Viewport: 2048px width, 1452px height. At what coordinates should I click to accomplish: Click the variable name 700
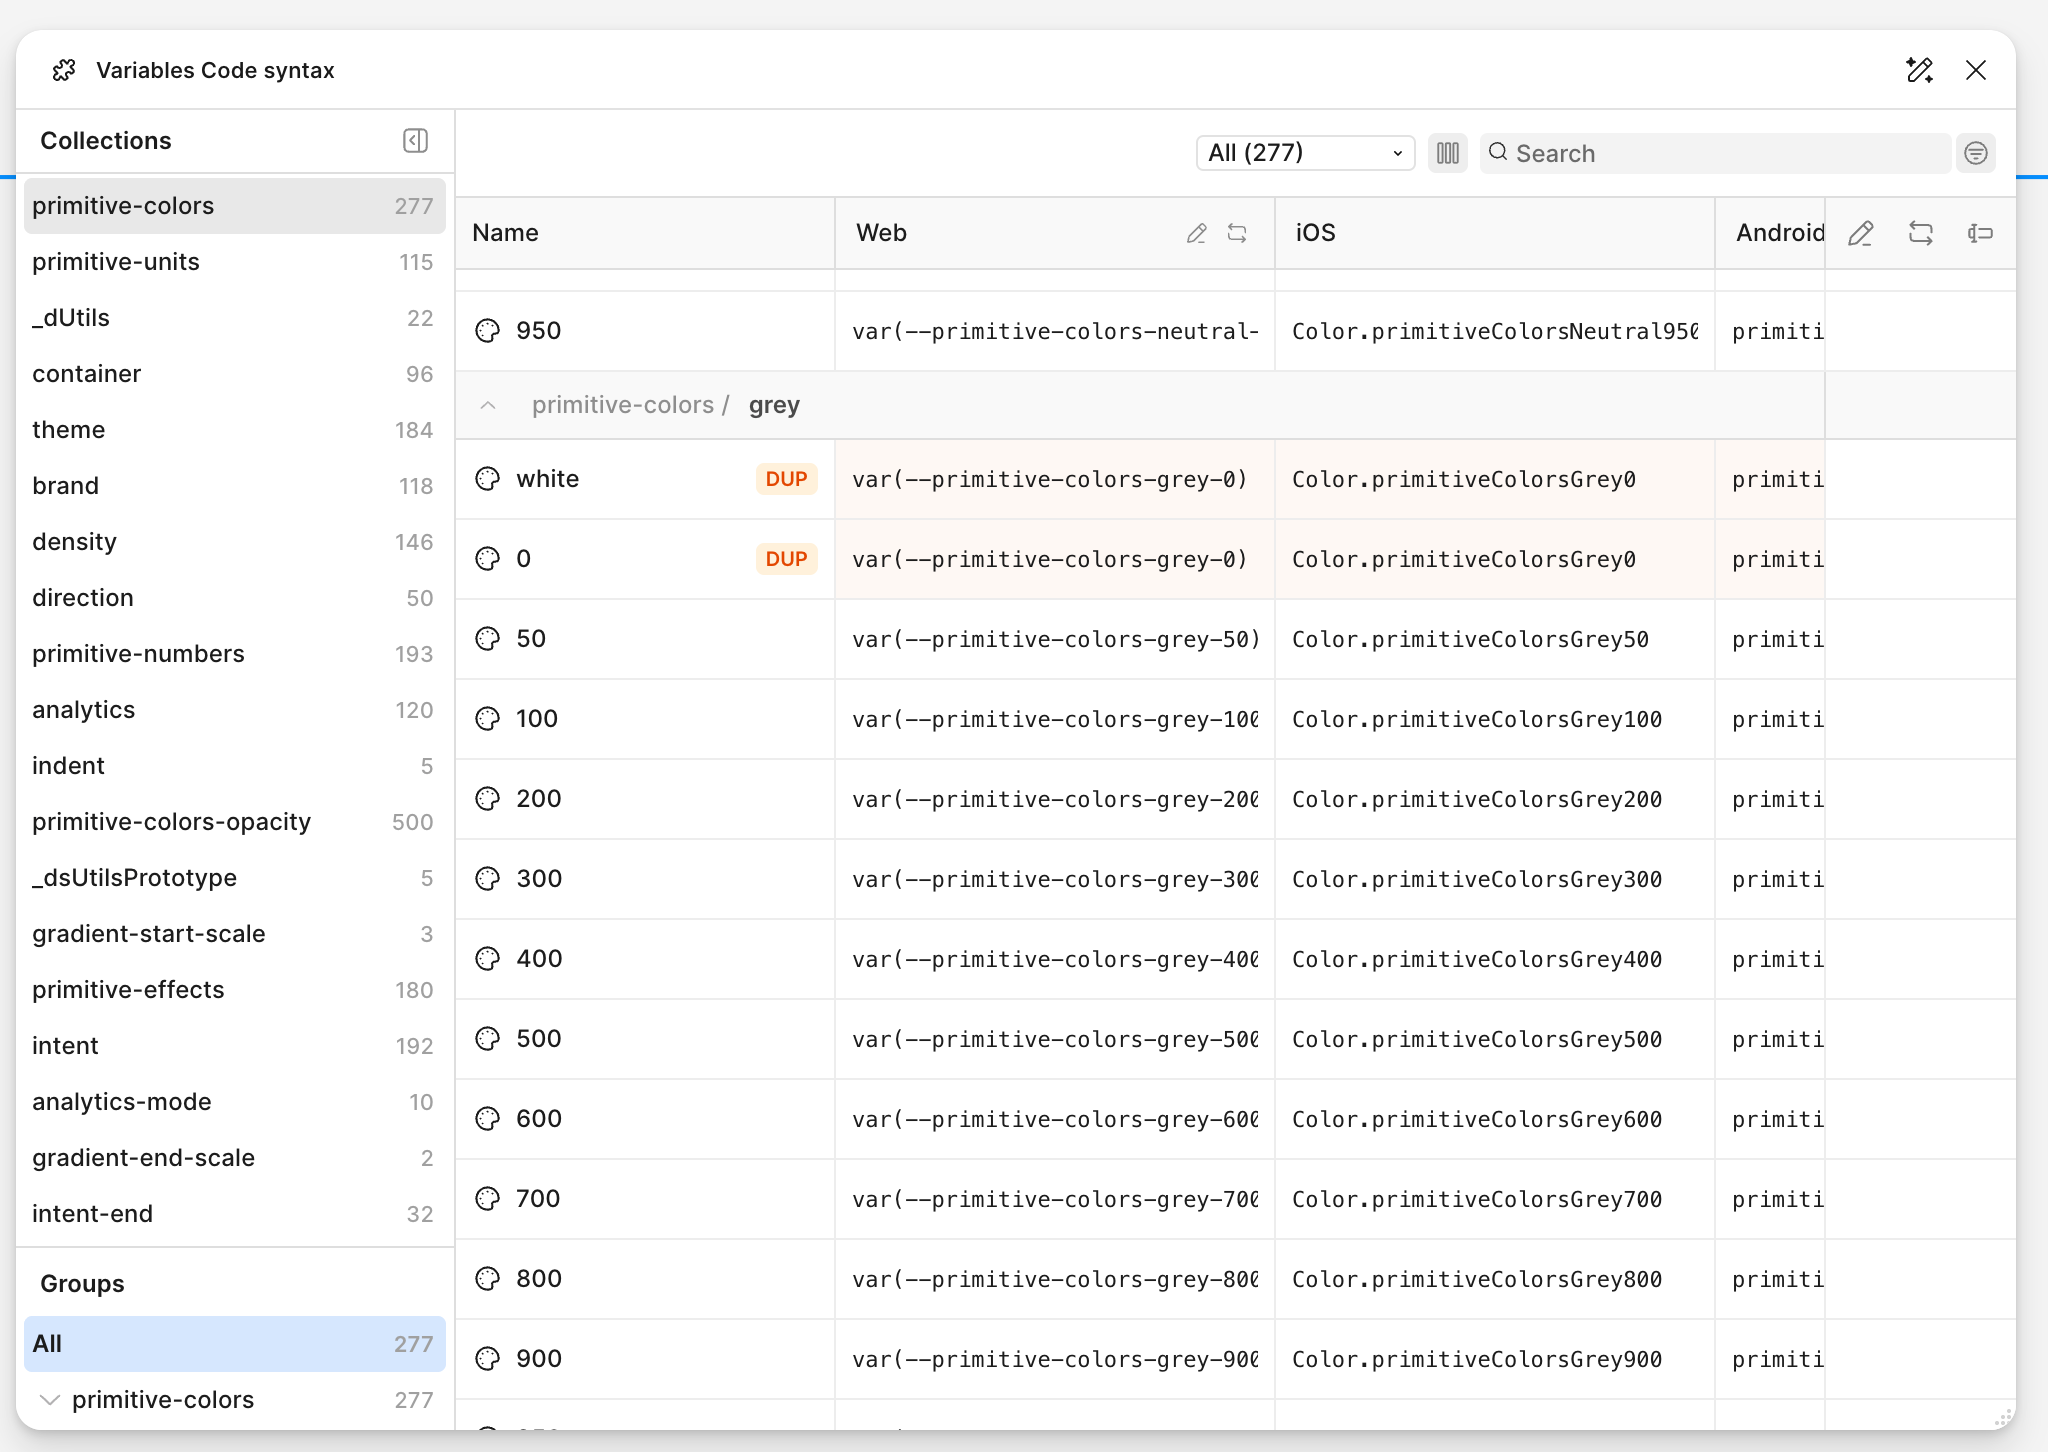pyautogui.click(x=538, y=1199)
